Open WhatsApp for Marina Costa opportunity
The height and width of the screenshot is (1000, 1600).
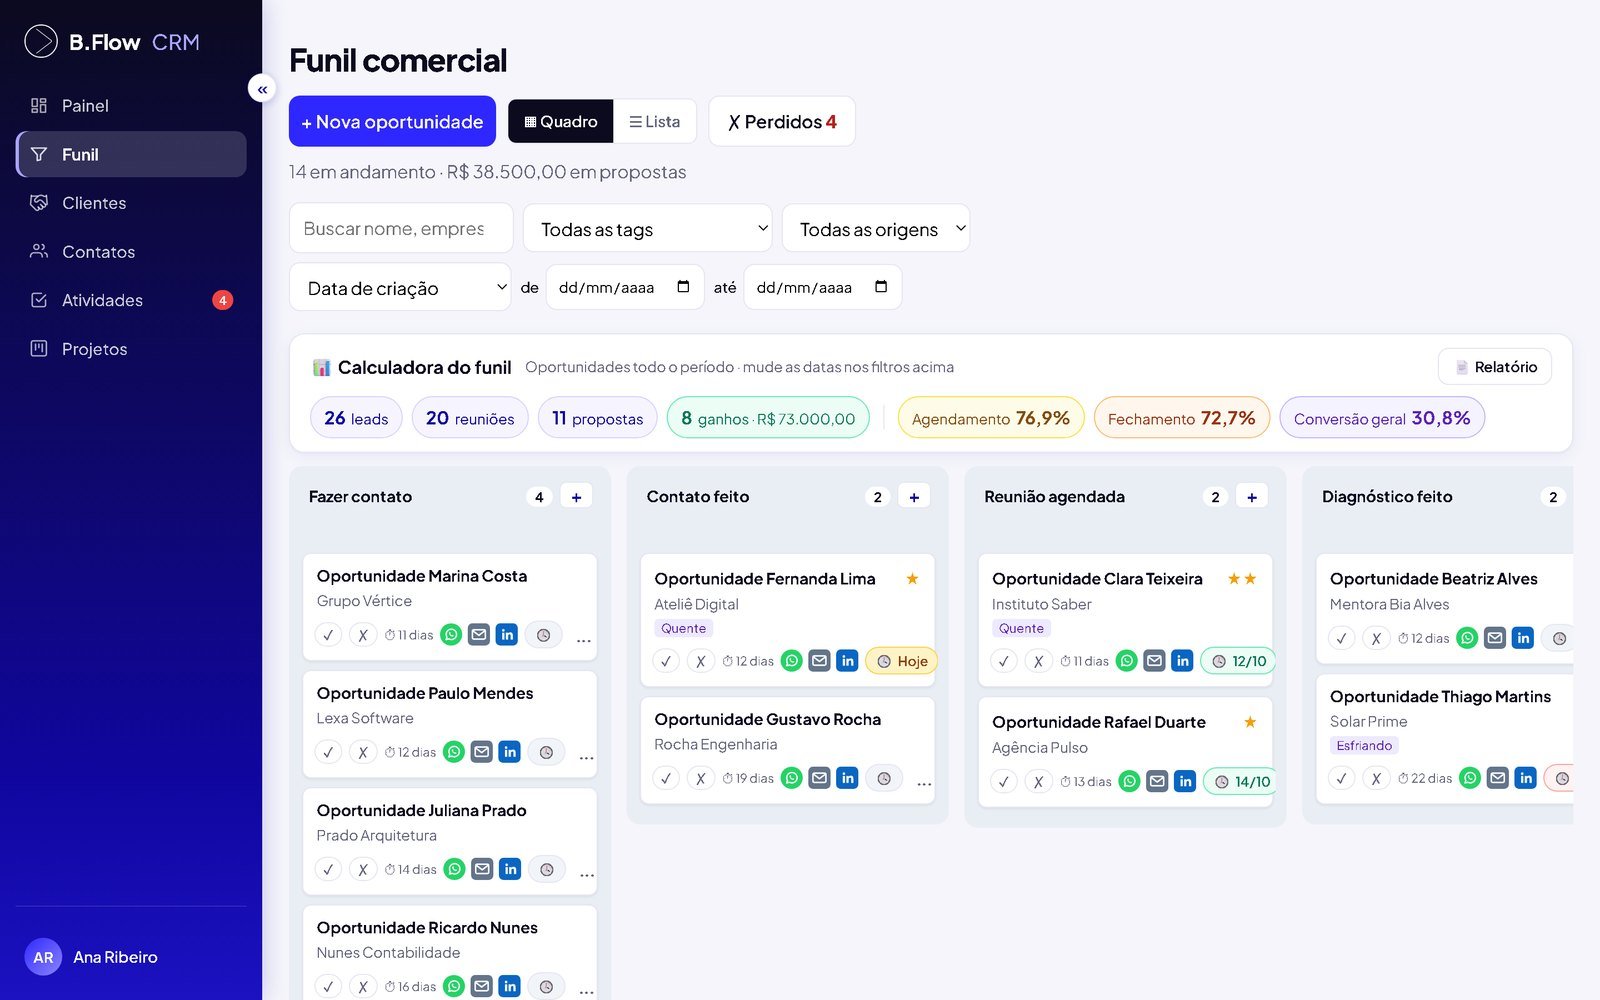[x=451, y=635]
